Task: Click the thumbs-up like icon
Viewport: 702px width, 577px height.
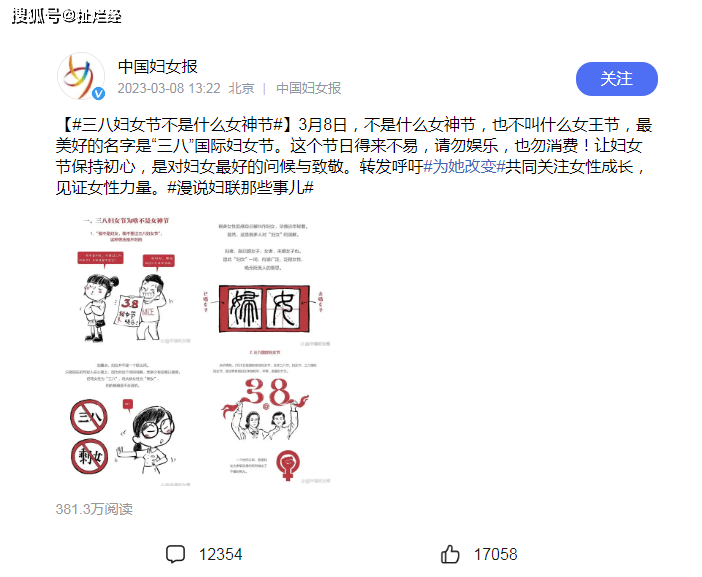Action: pyautogui.click(x=450, y=554)
